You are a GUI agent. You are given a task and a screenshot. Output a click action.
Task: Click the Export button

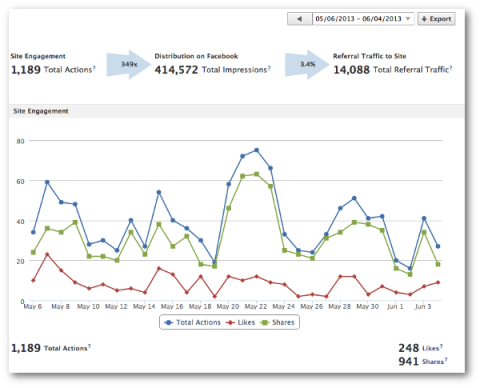436,19
